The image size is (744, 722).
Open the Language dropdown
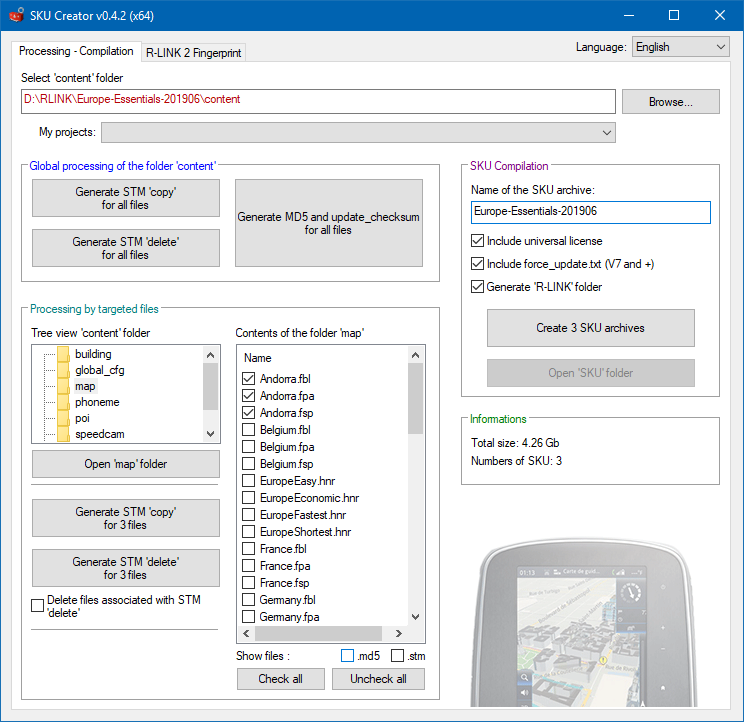tap(680, 47)
